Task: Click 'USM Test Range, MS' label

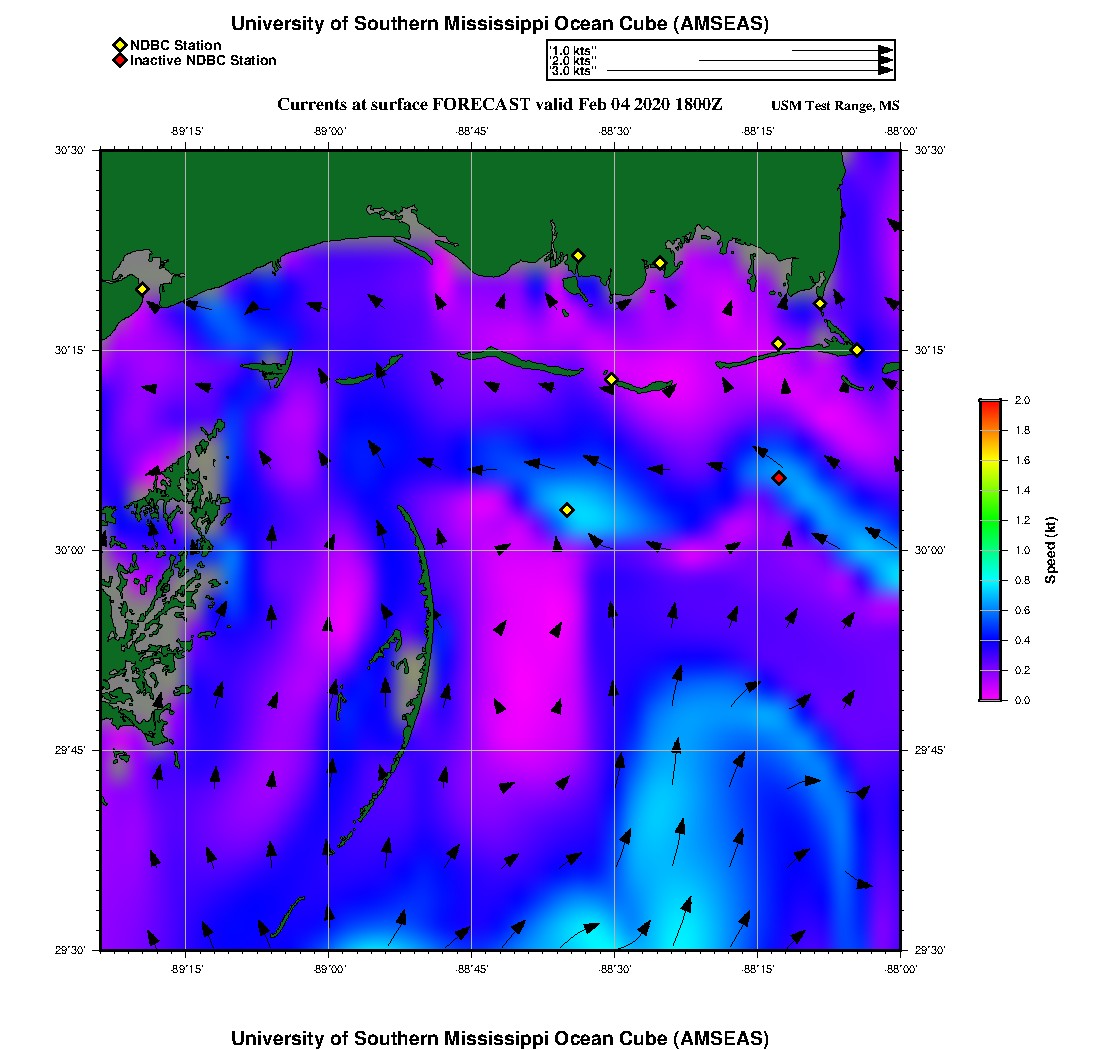Action: tap(835, 106)
